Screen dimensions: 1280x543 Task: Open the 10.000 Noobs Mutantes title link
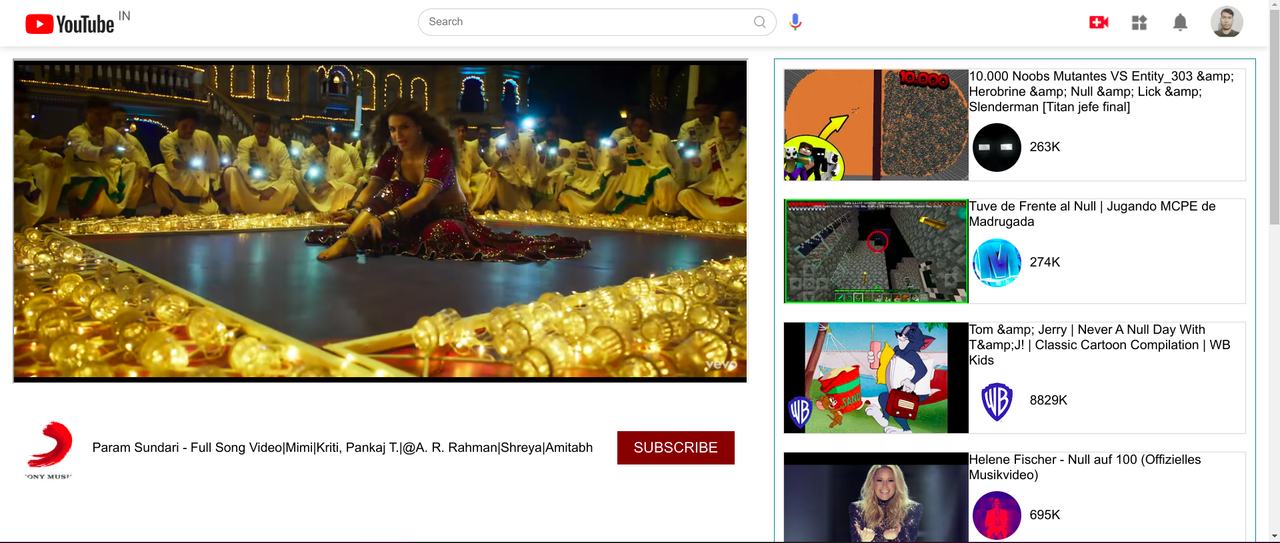[x=1101, y=91]
